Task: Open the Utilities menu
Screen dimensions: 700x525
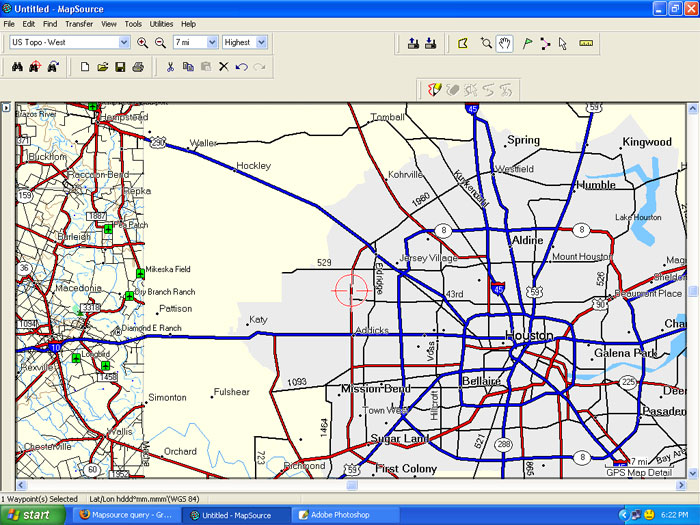Action: [x=161, y=24]
